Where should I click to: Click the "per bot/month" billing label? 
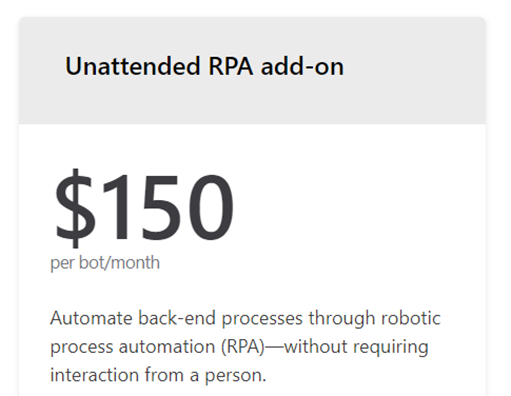(105, 263)
